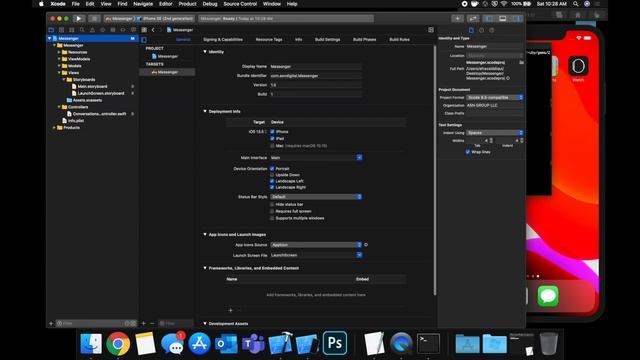Switch to Signing & Capabilities tab

click(x=223, y=40)
